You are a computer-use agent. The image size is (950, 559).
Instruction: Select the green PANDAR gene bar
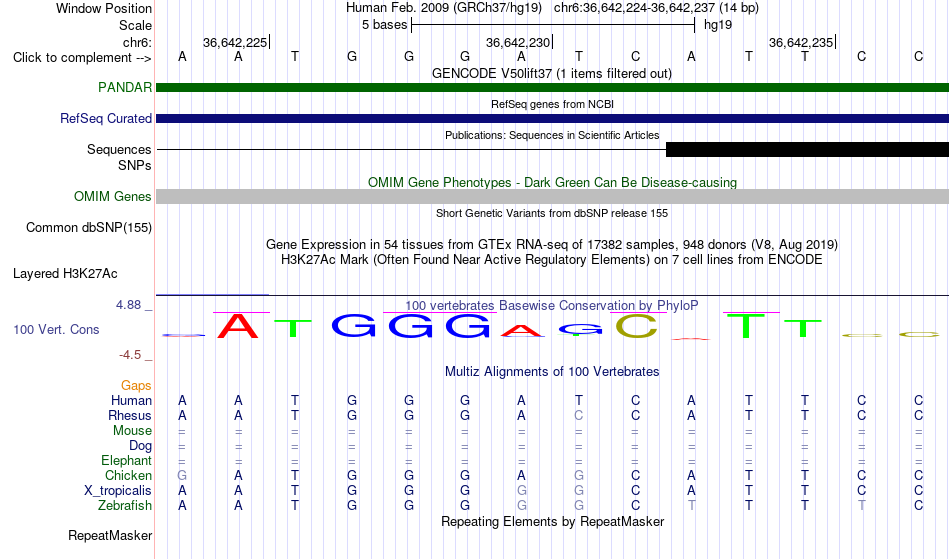click(552, 88)
